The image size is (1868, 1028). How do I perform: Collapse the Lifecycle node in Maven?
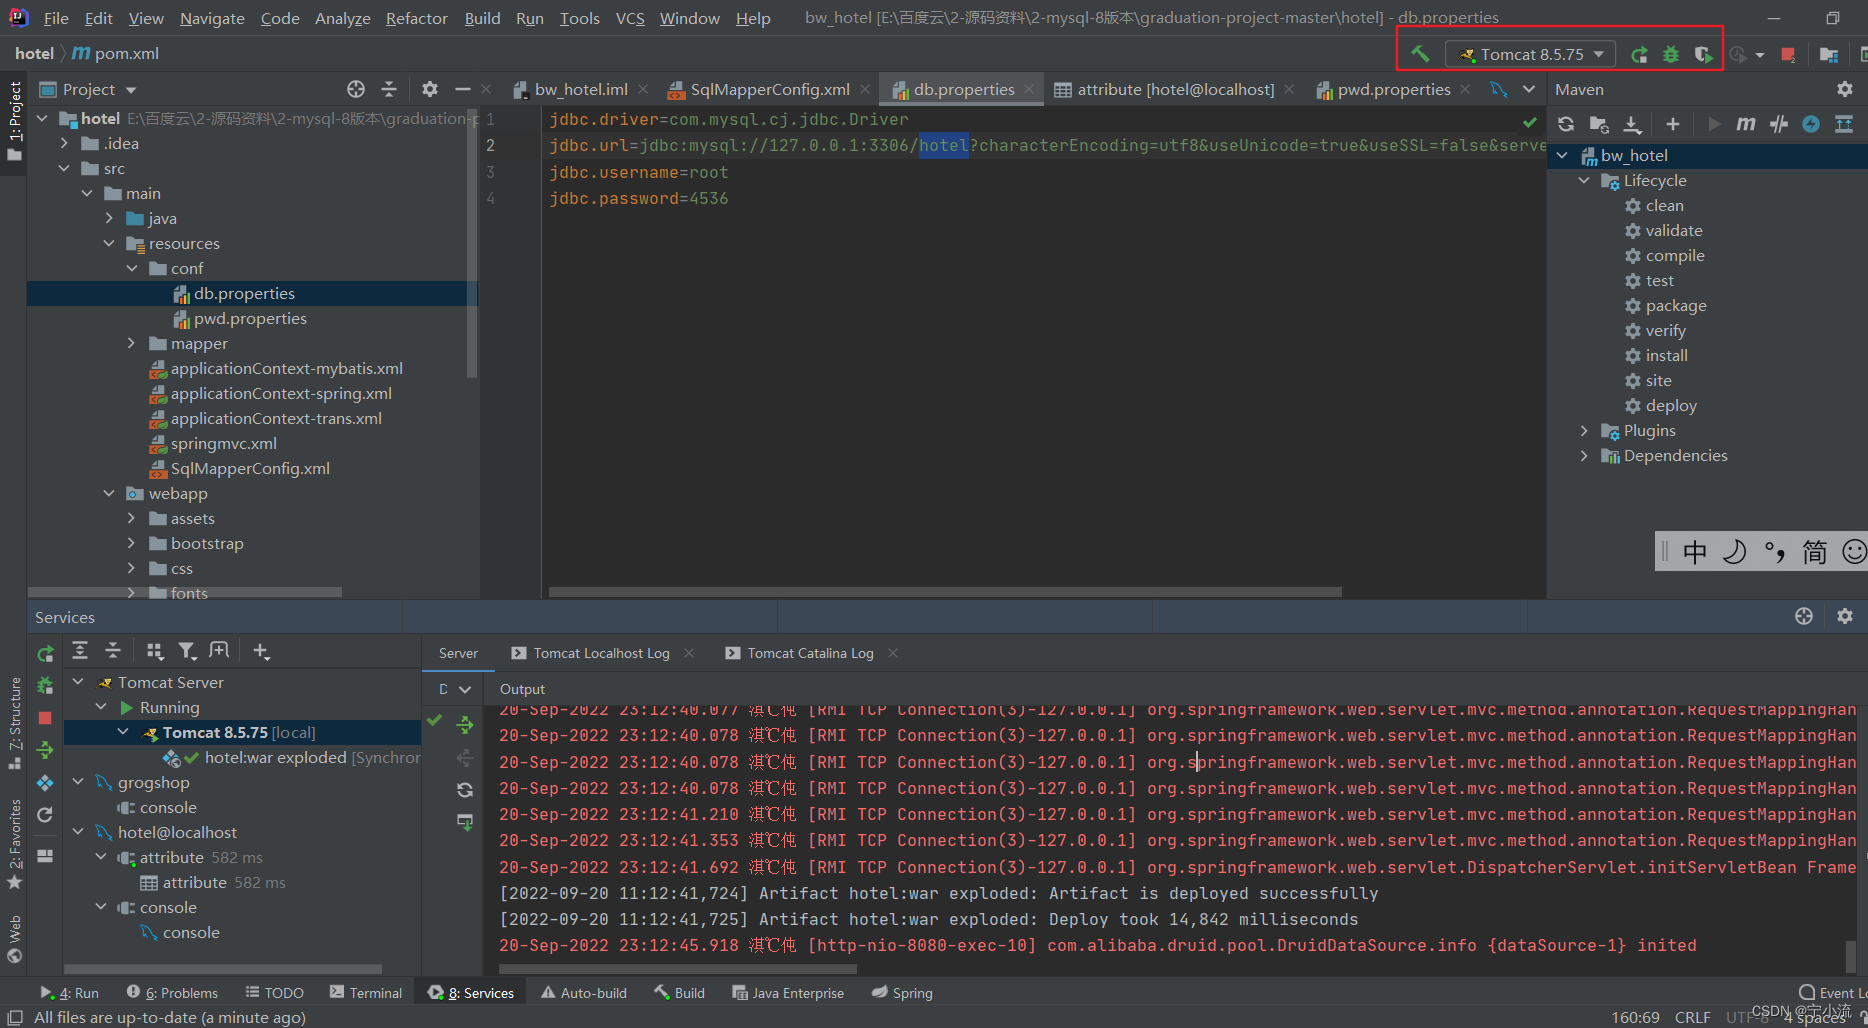1584,180
